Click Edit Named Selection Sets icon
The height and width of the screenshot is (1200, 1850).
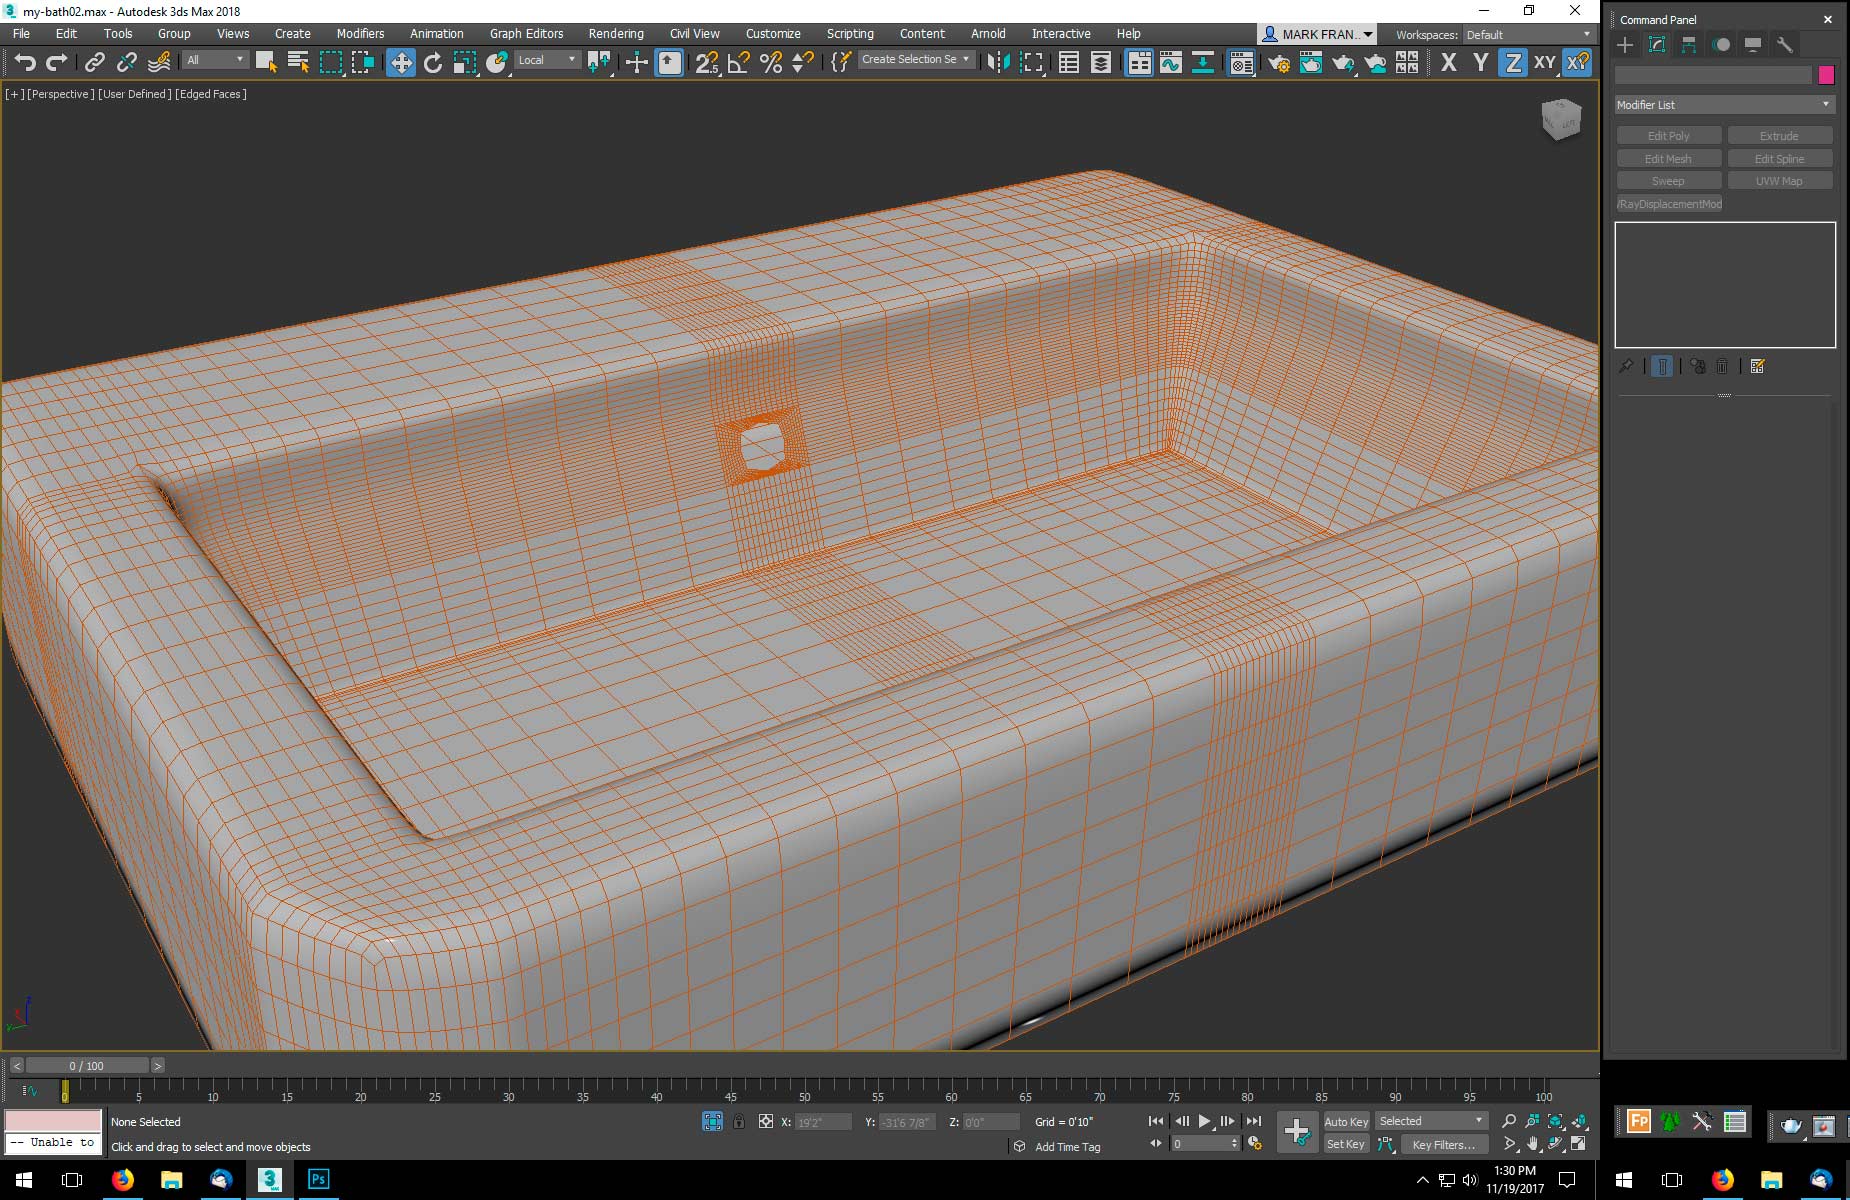(x=841, y=62)
